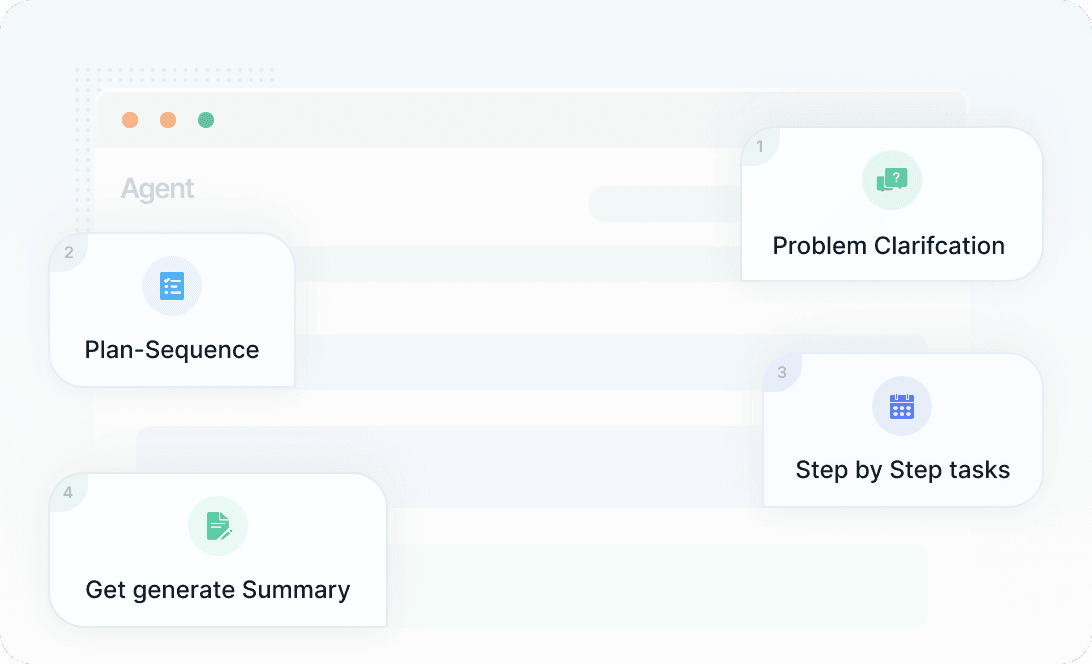Click the Plan-Sequence checklist icon
The height and width of the screenshot is (664, 1092).
172,286
